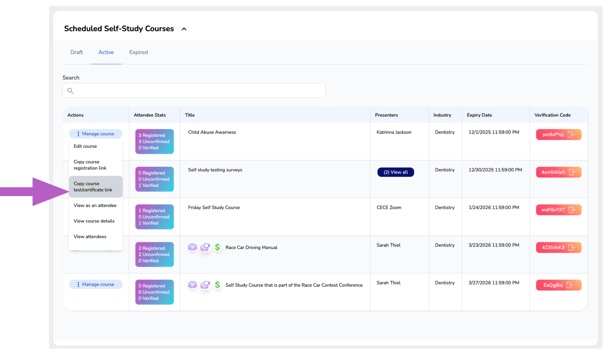Open attendee stats badge for Race Car Driving Manual

click(x=154, y=254)
